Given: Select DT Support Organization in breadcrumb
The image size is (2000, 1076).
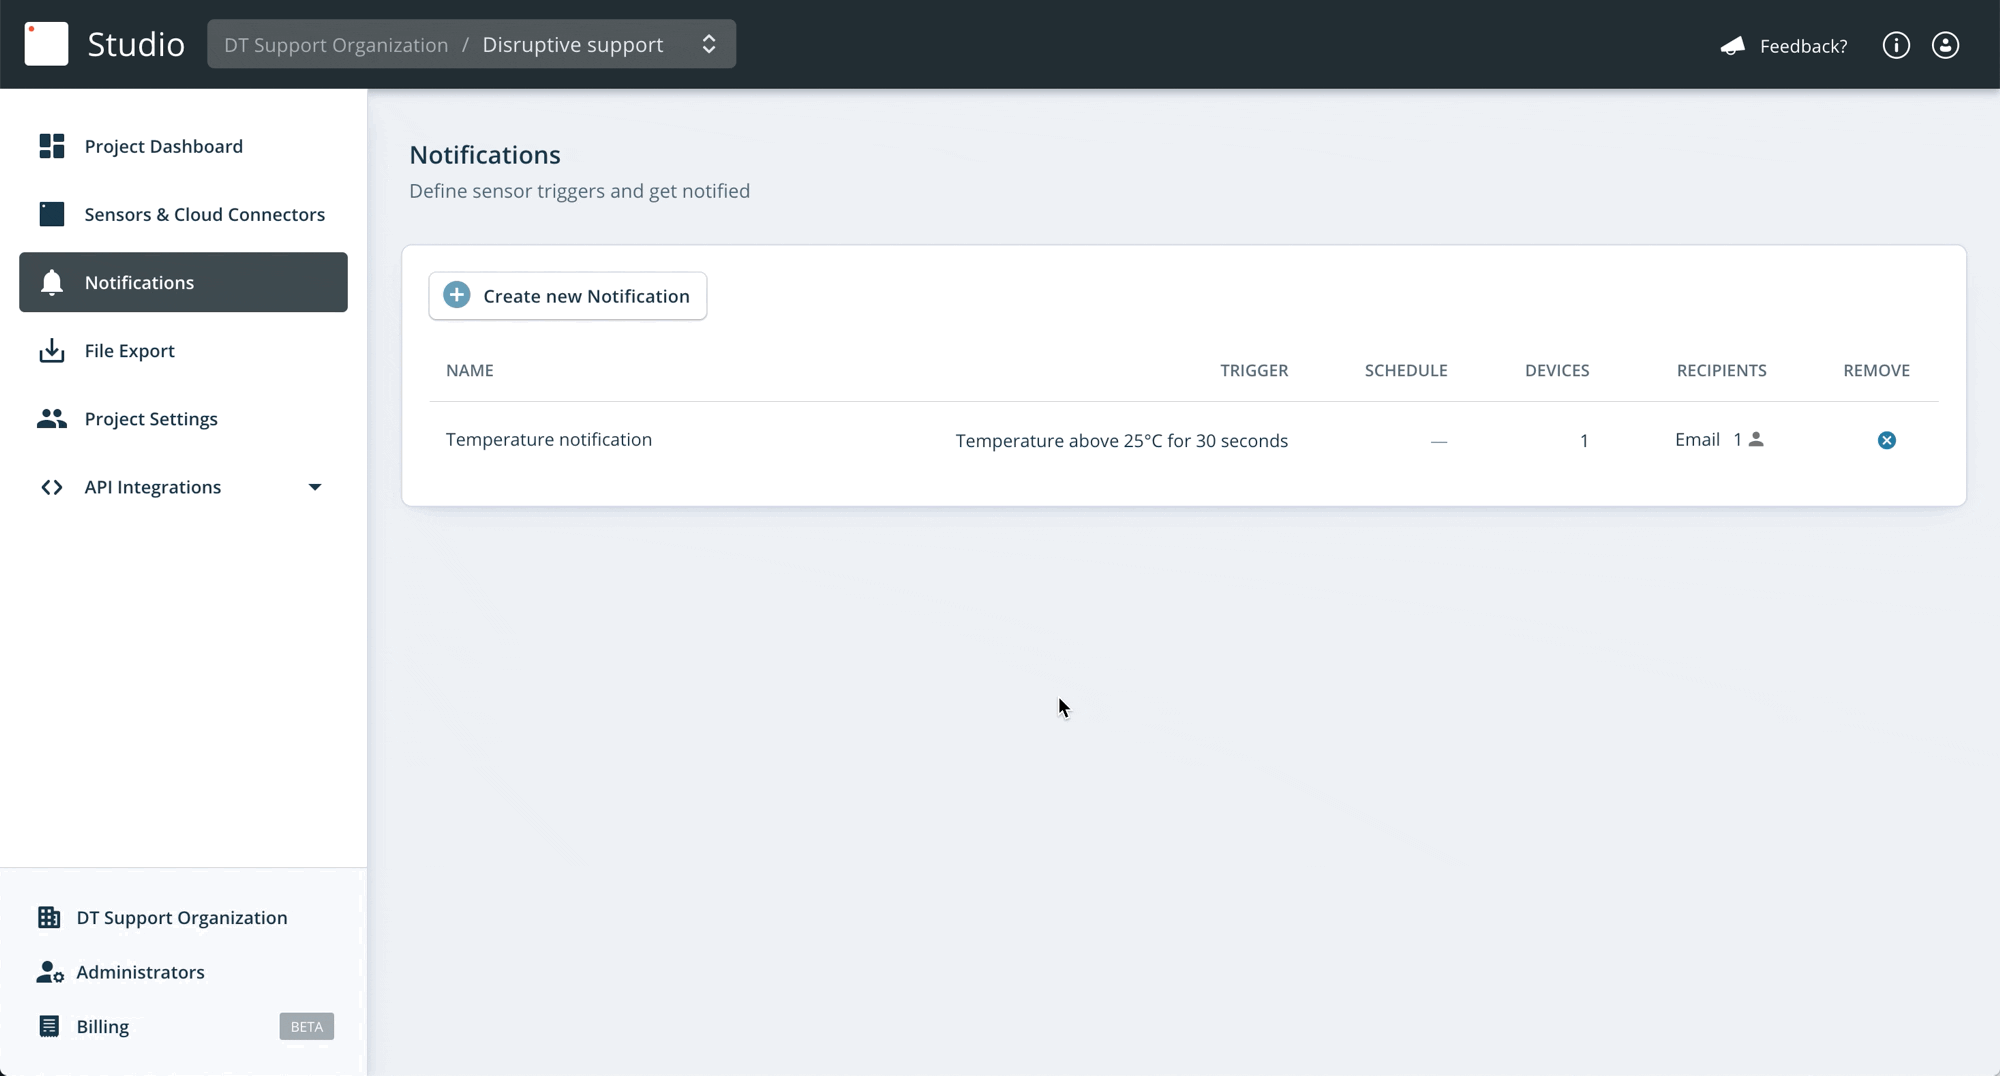Looking at the screenshot, I should (336, 45).
